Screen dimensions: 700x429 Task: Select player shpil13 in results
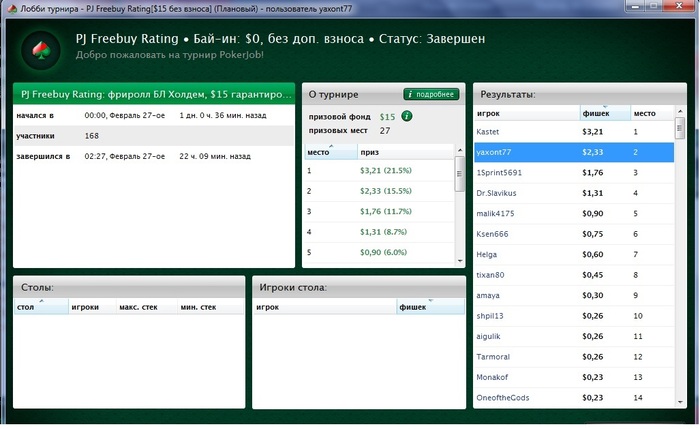(574, 316)
